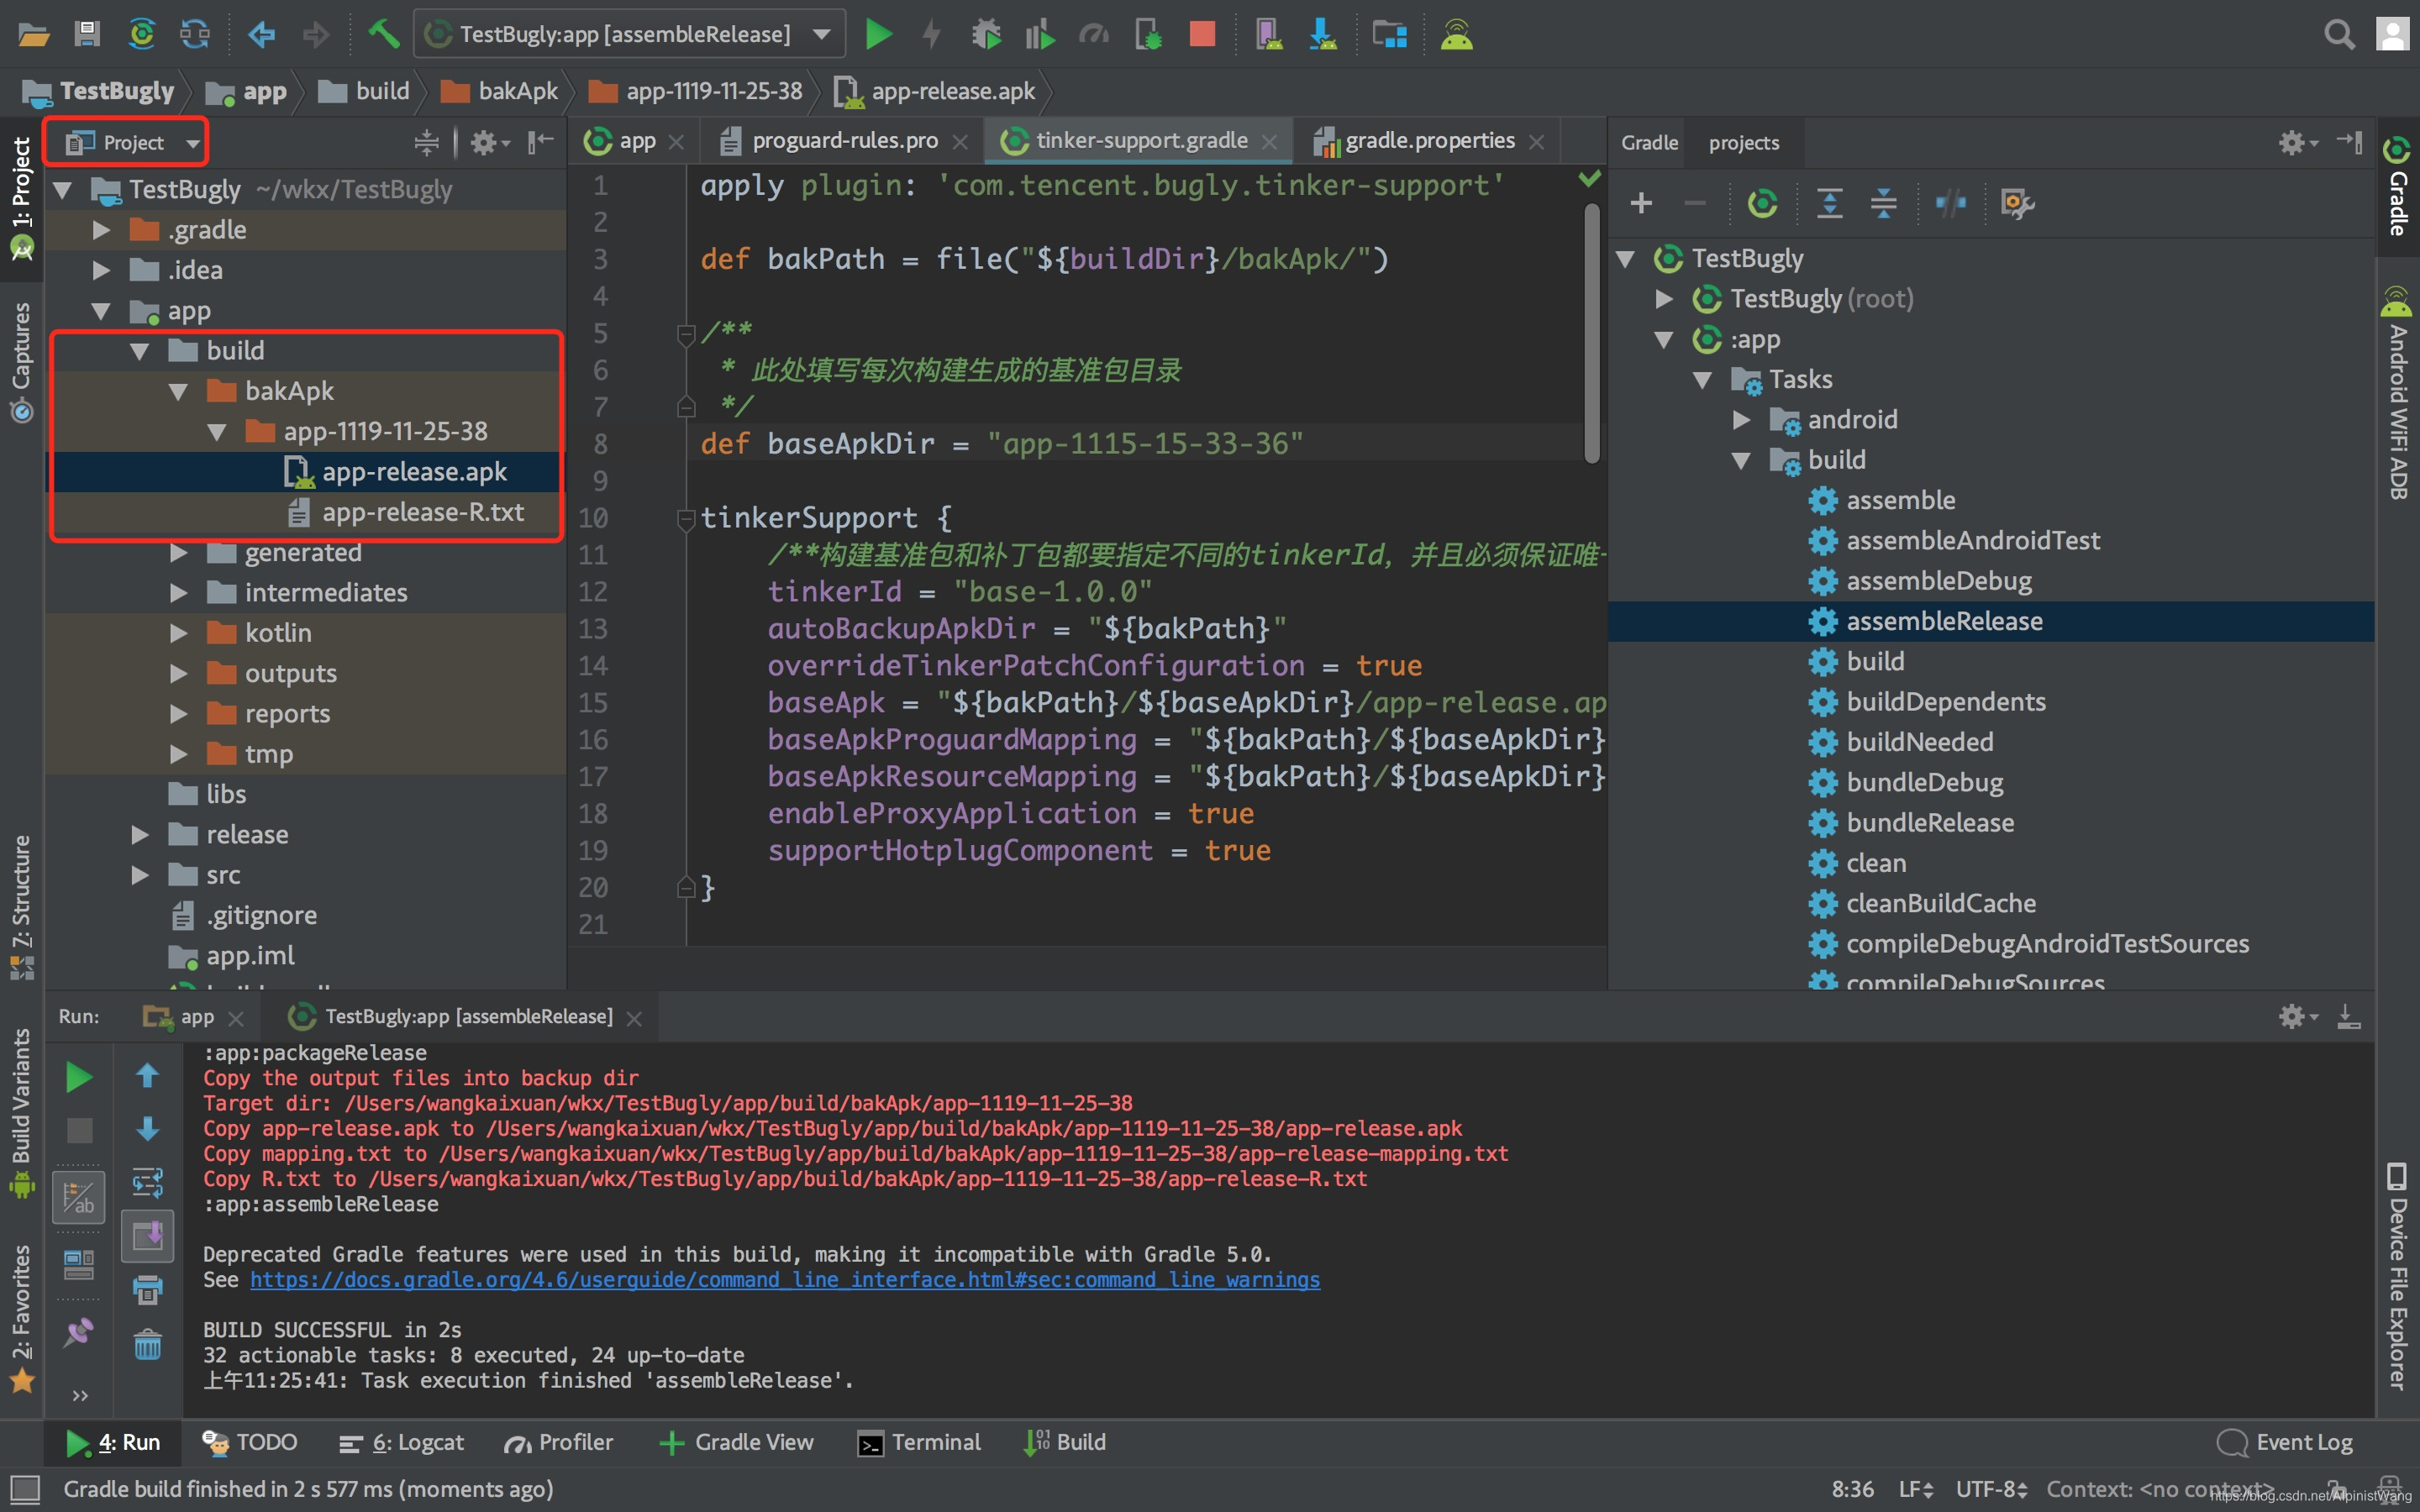The width and height of the screenshot is (2420, 1512).
Task: Click the Save All icon
Action: 87,35
